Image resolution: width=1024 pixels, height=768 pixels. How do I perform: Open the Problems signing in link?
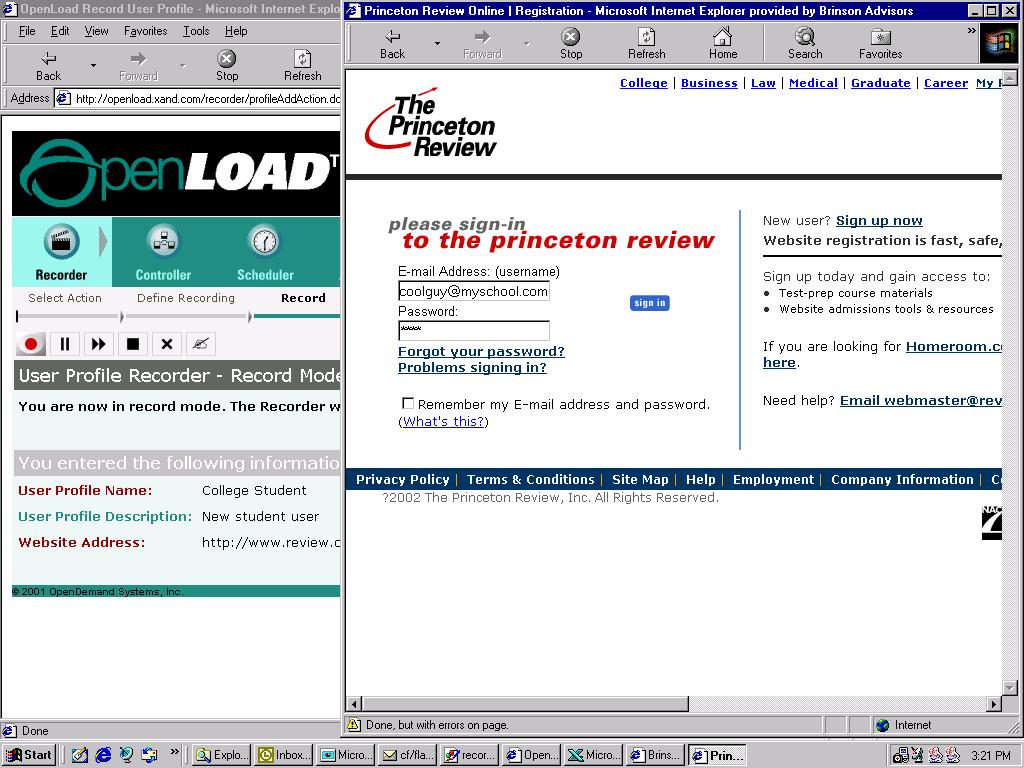pos(472,368)
